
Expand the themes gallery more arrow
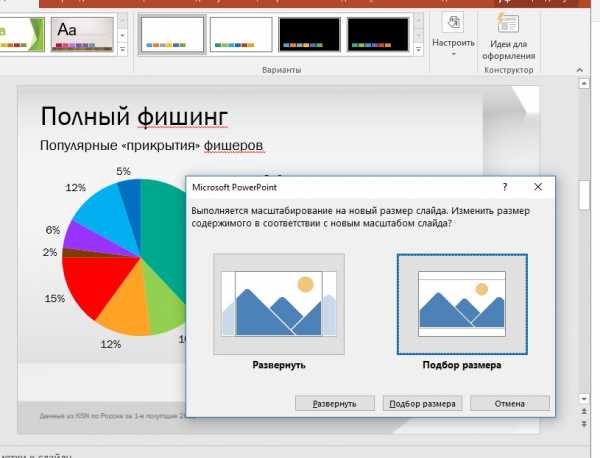tap(122, 49)
